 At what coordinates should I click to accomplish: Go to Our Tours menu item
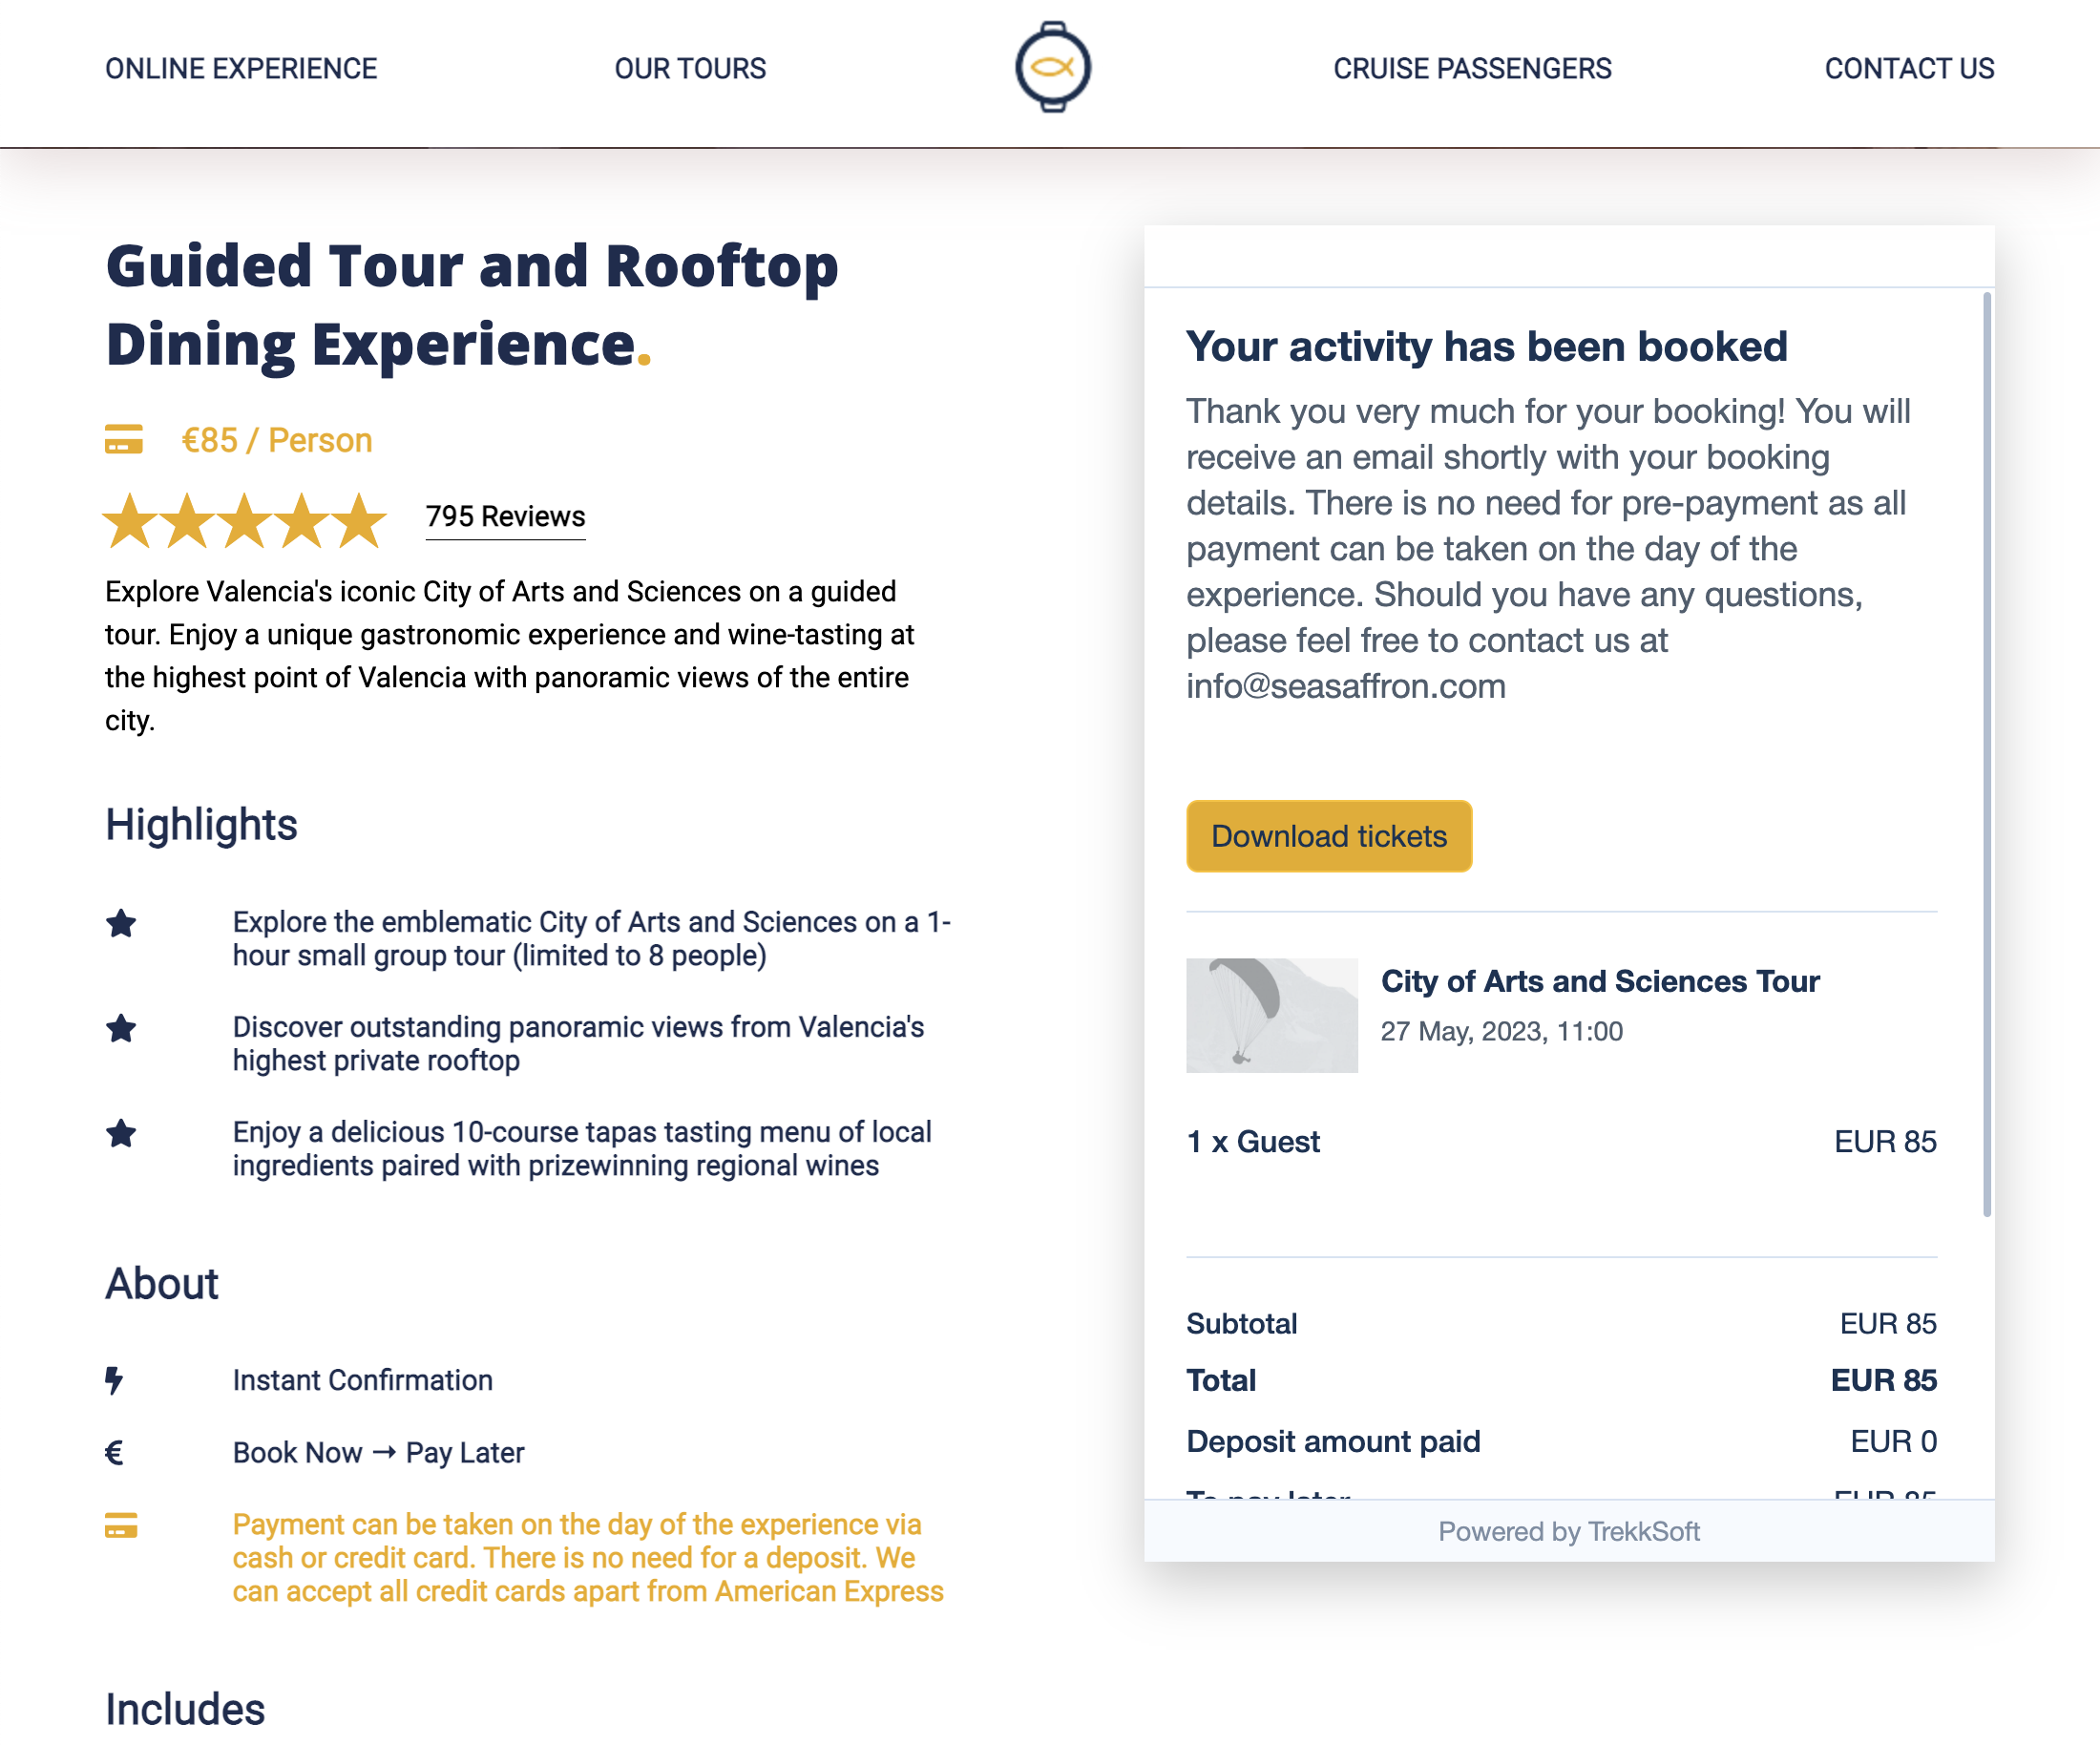coord(690,68)
